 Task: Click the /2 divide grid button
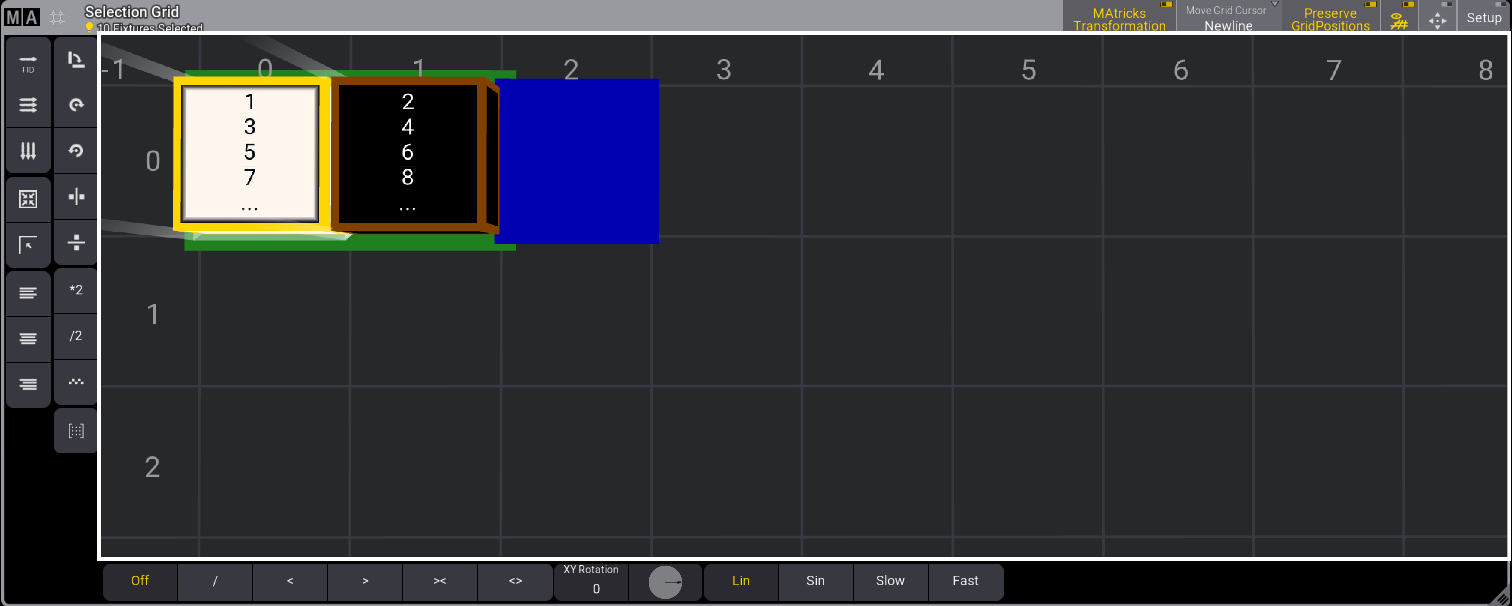pyautogui.click(x=76, y=336)
